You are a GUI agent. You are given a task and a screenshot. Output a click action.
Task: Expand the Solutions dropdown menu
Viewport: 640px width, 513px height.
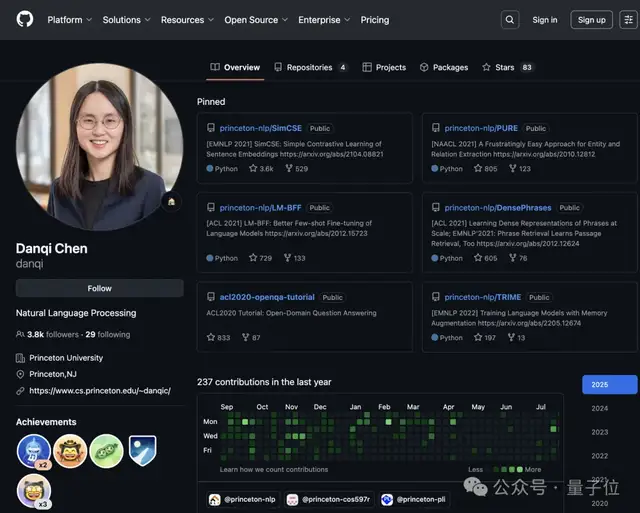[x=126, y=19]
